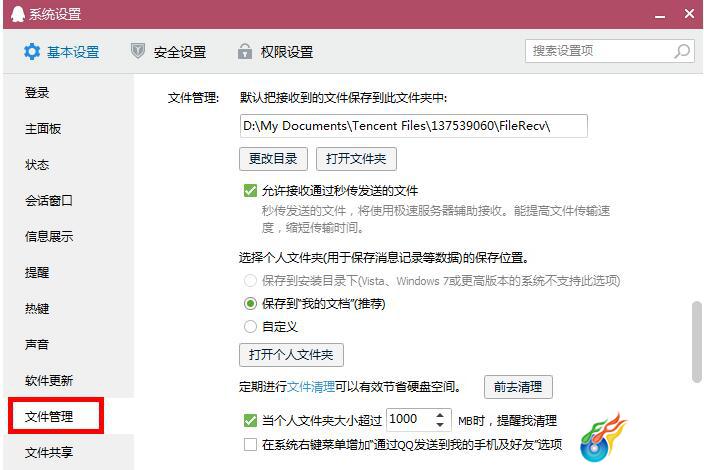Viewport: 704px width, 470px height.
Task: Choose the 自定义 radio option
Action: tap(250, 327)
